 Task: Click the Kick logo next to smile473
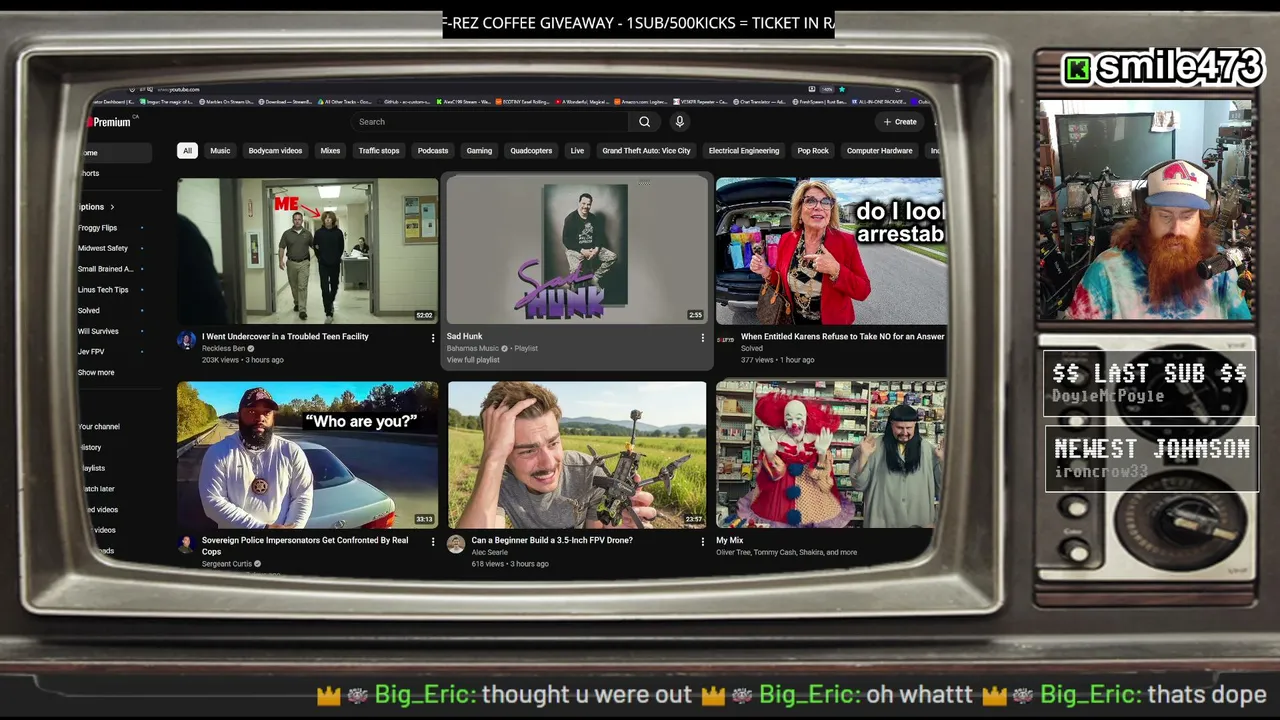click(1077, 69)
